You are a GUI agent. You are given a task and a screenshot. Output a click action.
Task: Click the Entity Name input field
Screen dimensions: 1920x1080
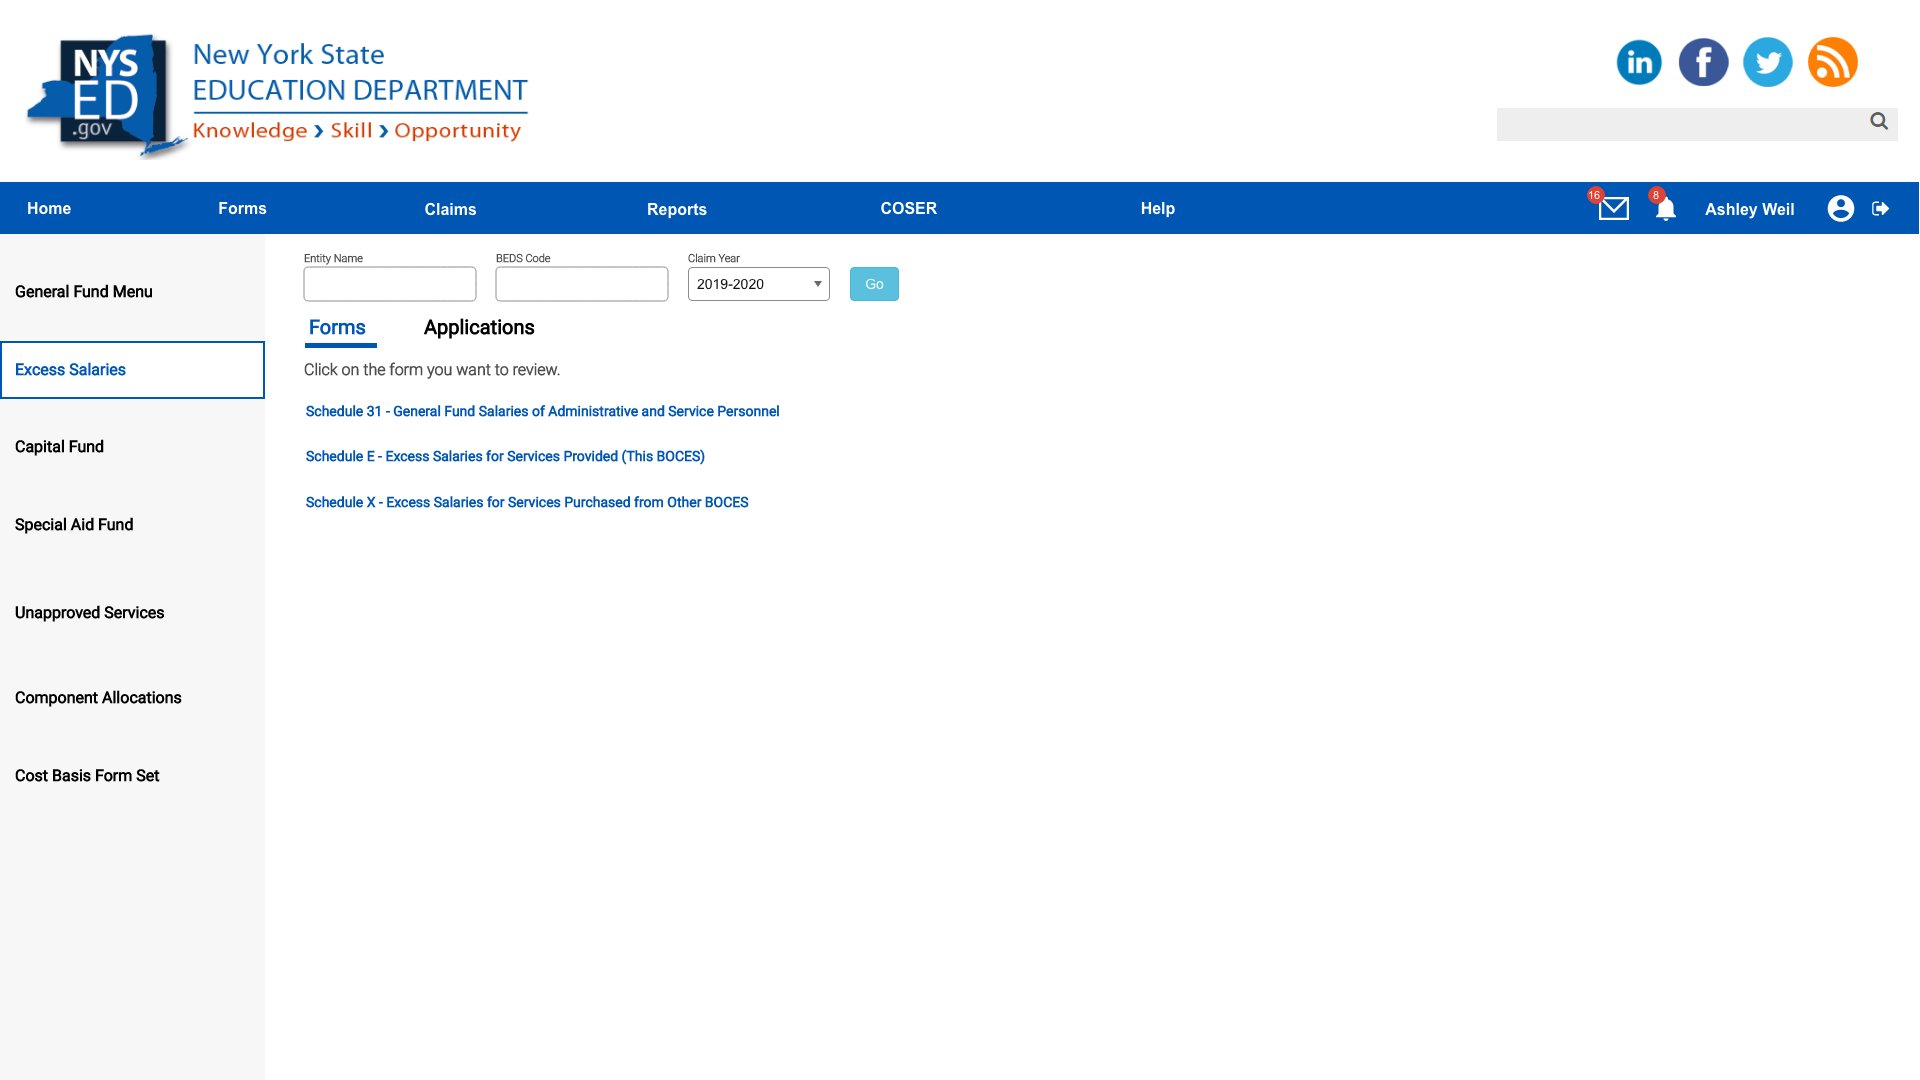[390, 284]
